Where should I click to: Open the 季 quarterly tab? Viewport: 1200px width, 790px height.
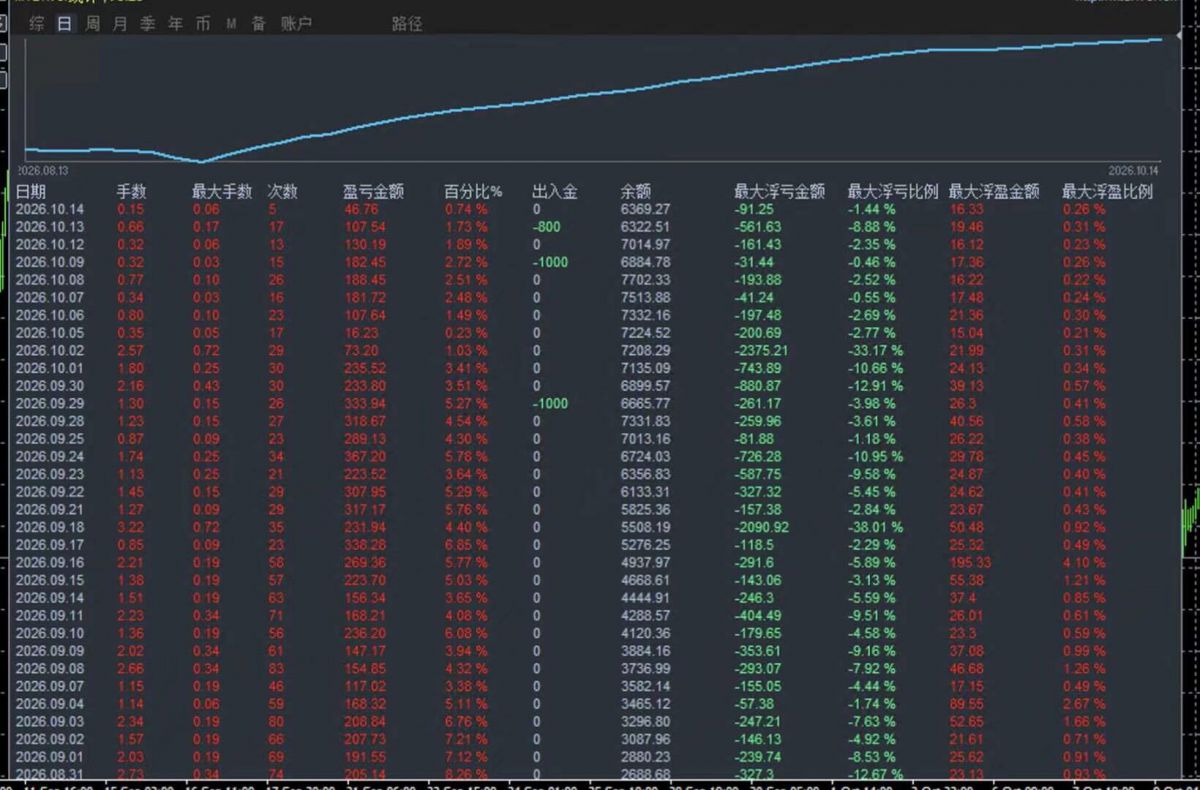point(148,24)
